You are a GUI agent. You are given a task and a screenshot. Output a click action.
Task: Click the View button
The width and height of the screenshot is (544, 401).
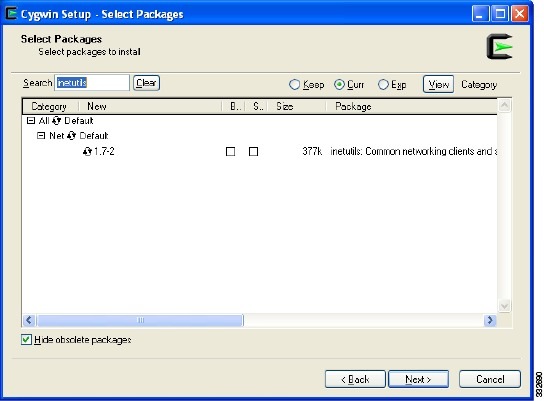438,84
